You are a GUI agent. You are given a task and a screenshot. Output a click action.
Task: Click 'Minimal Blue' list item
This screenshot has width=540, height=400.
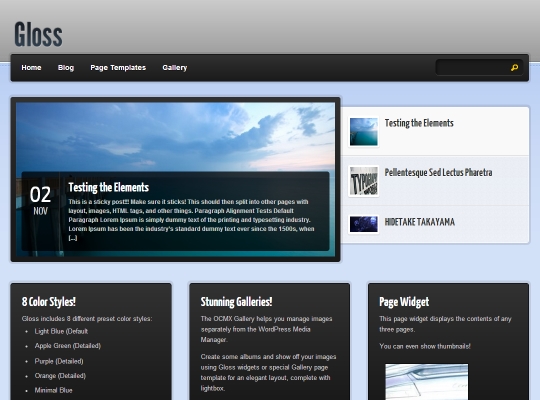[53, 390]
